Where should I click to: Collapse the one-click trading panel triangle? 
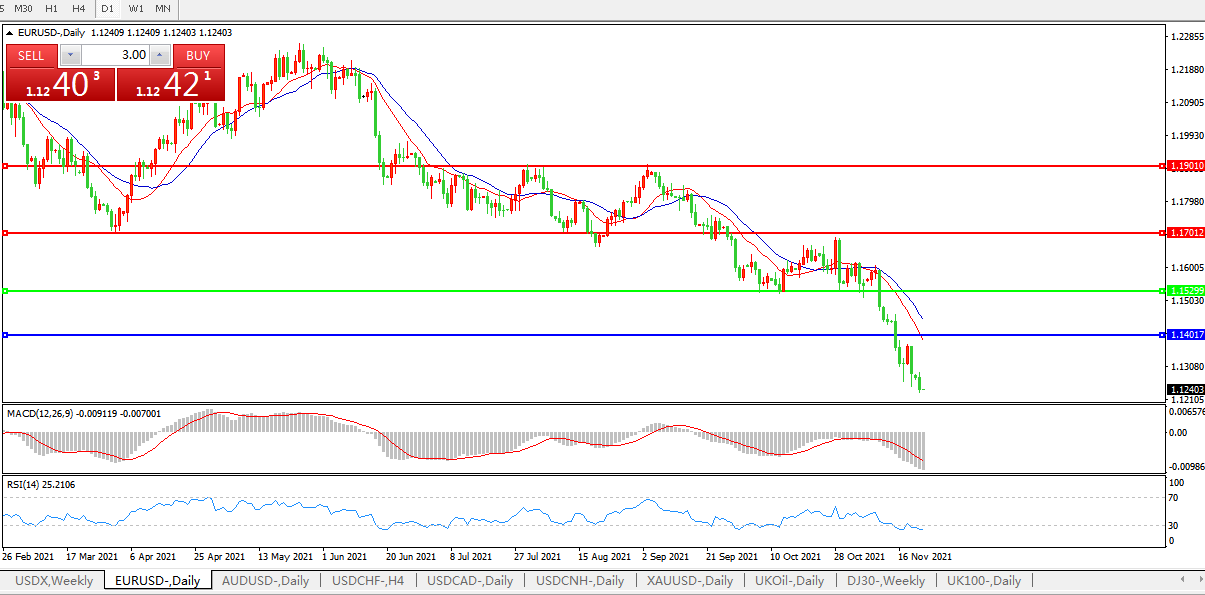(10, 33)
